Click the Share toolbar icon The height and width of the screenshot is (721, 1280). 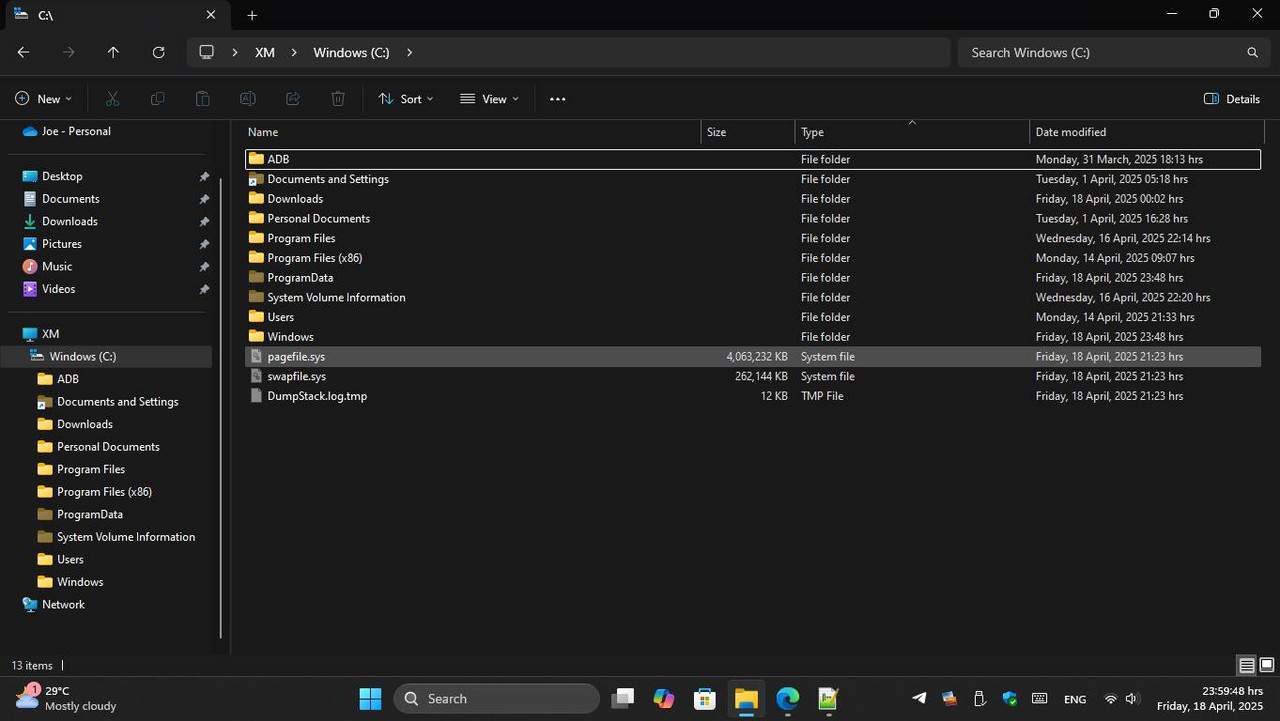[x=293, y=99]
